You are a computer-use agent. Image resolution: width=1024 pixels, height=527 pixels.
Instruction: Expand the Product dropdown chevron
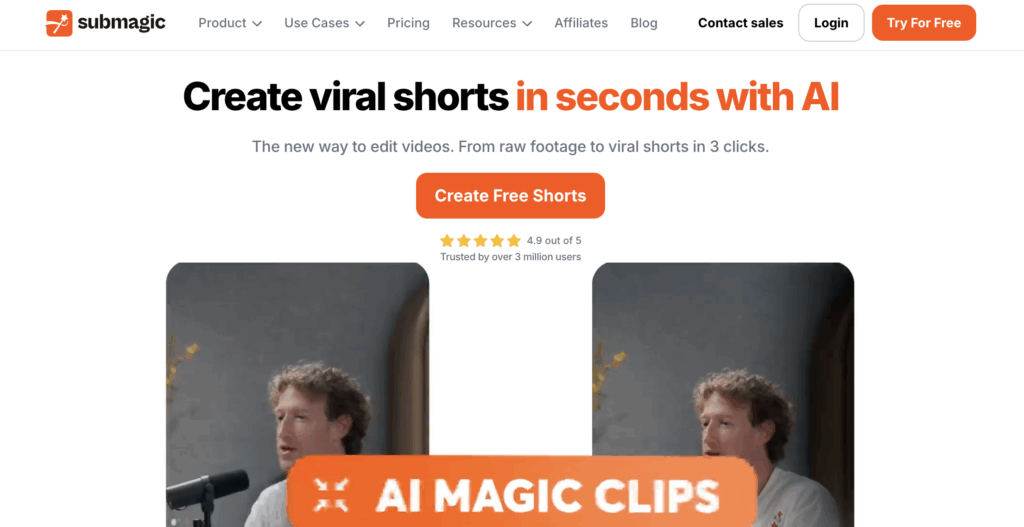point(257,24)
